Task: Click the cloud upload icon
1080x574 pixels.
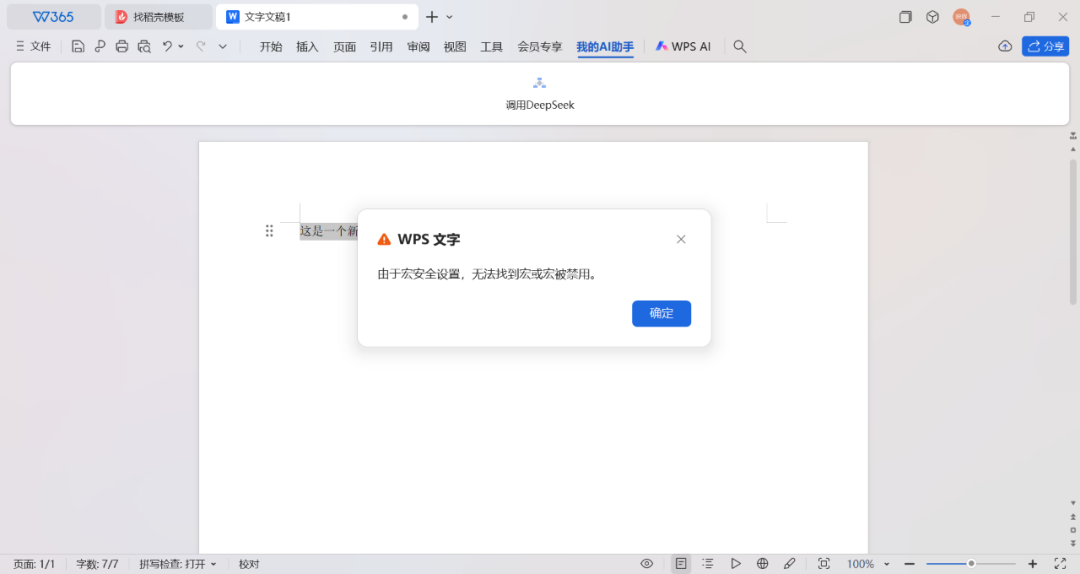Action: pos(1005,46)
